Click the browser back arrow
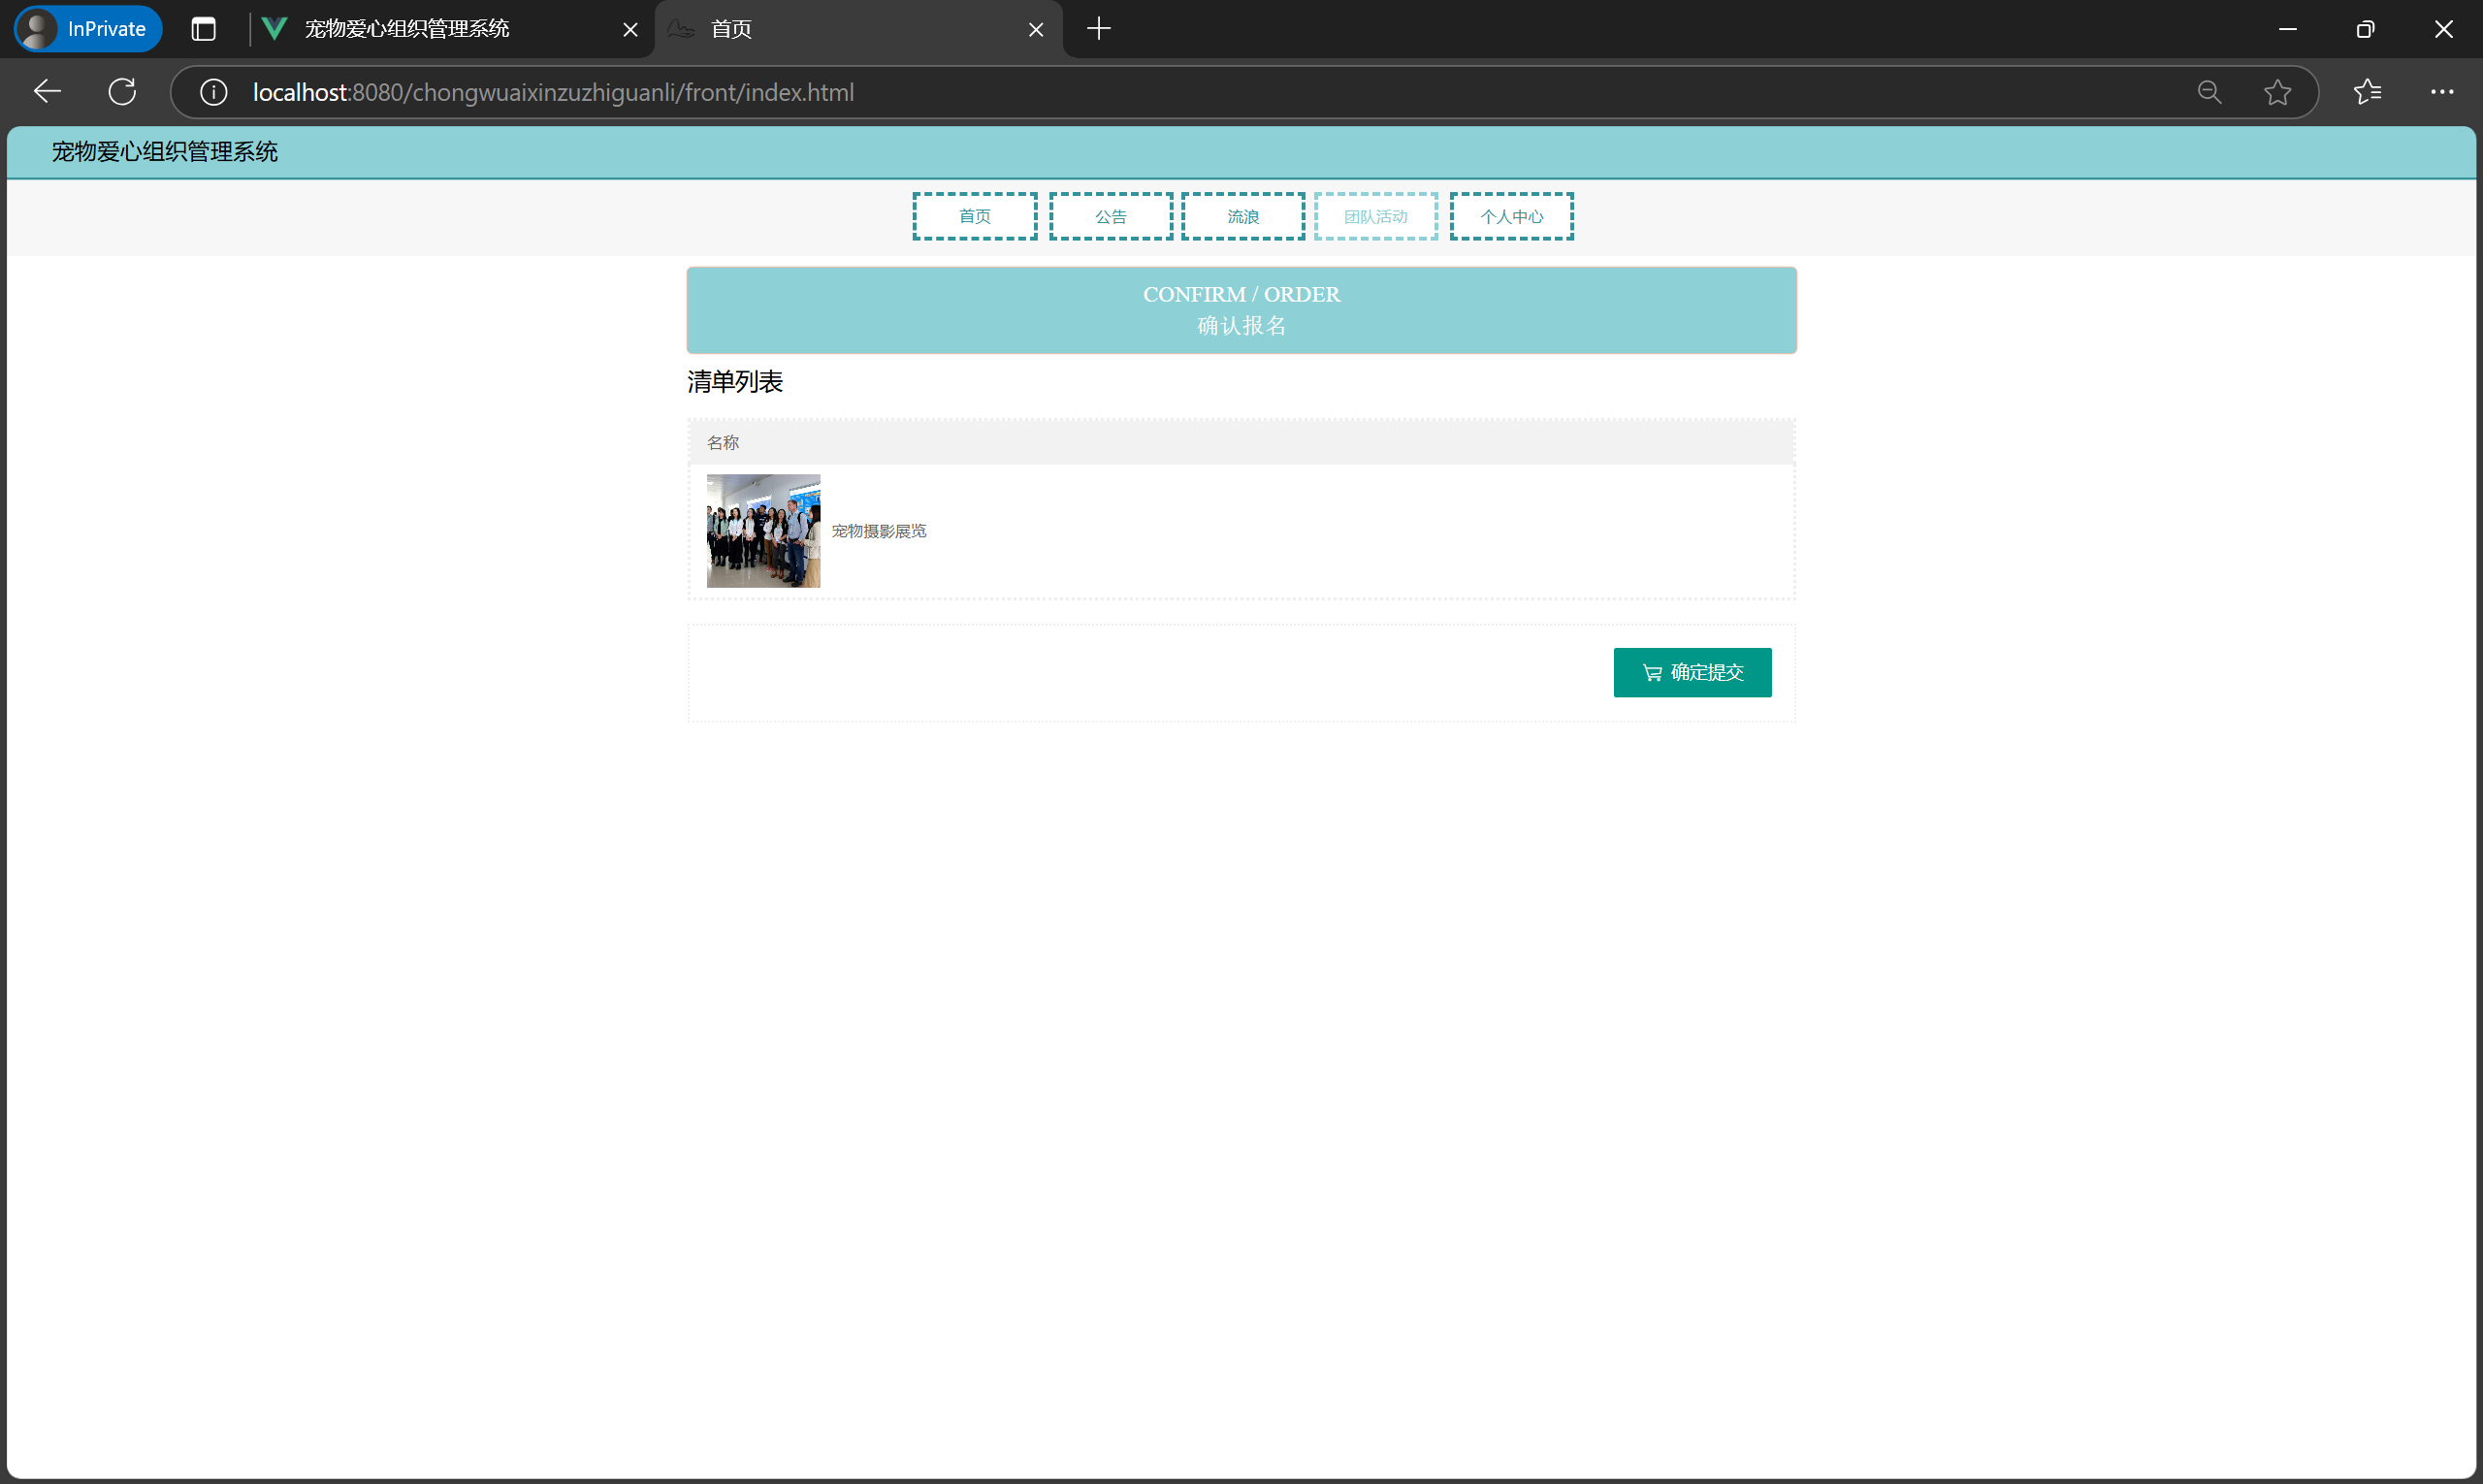This screenshot has width=2483, height=1484. point(47,92)
